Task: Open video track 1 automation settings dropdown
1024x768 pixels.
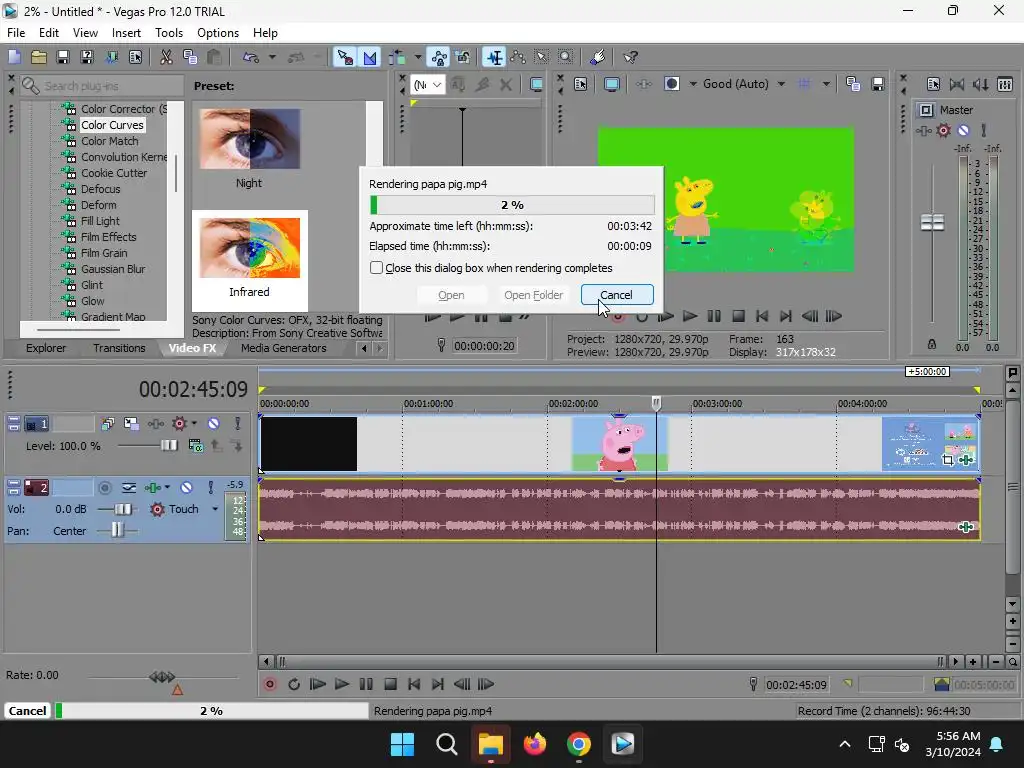Action: pos(195,423)
